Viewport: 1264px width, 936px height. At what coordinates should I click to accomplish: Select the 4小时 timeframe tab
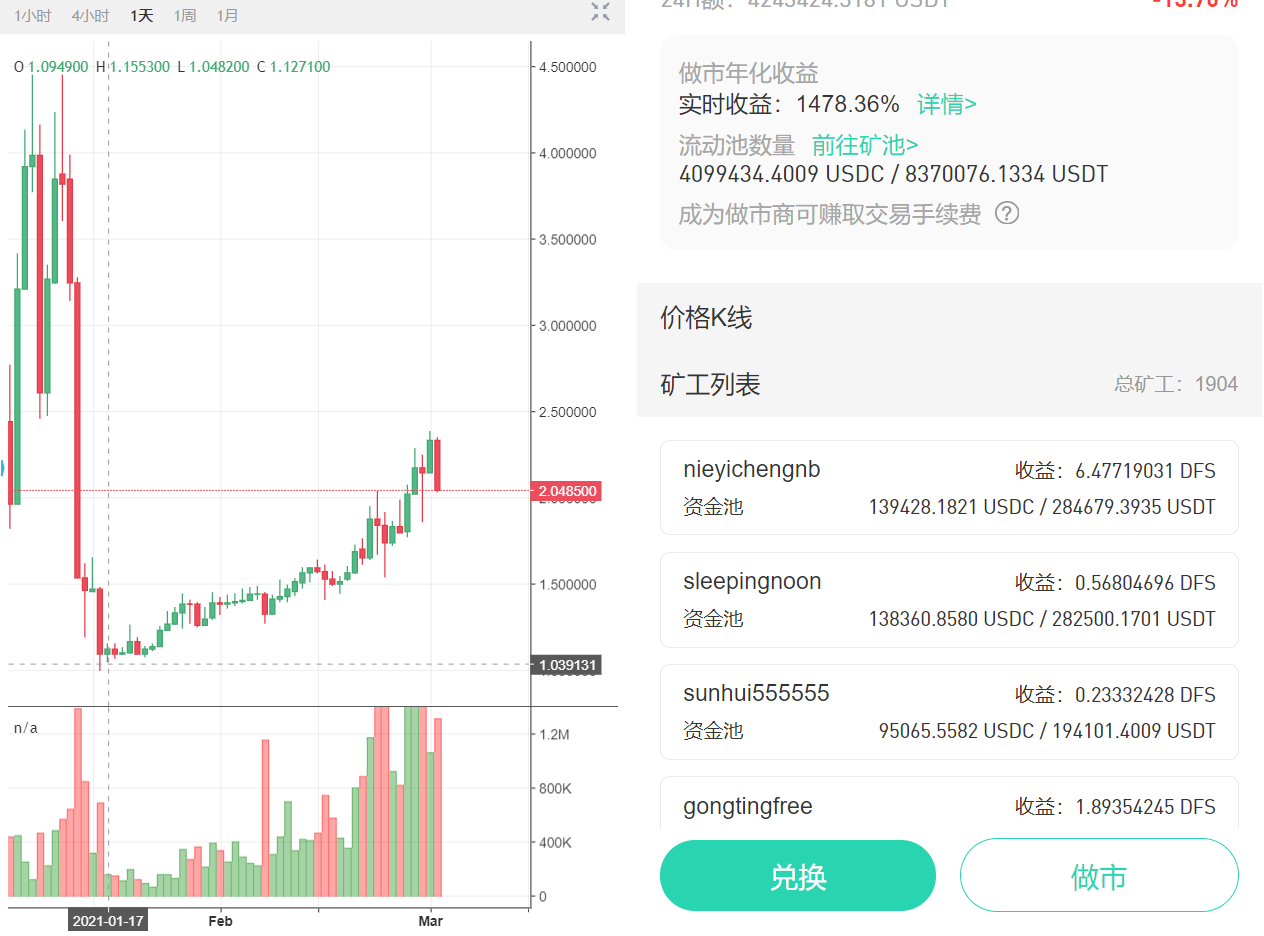(x=89, y=15)
